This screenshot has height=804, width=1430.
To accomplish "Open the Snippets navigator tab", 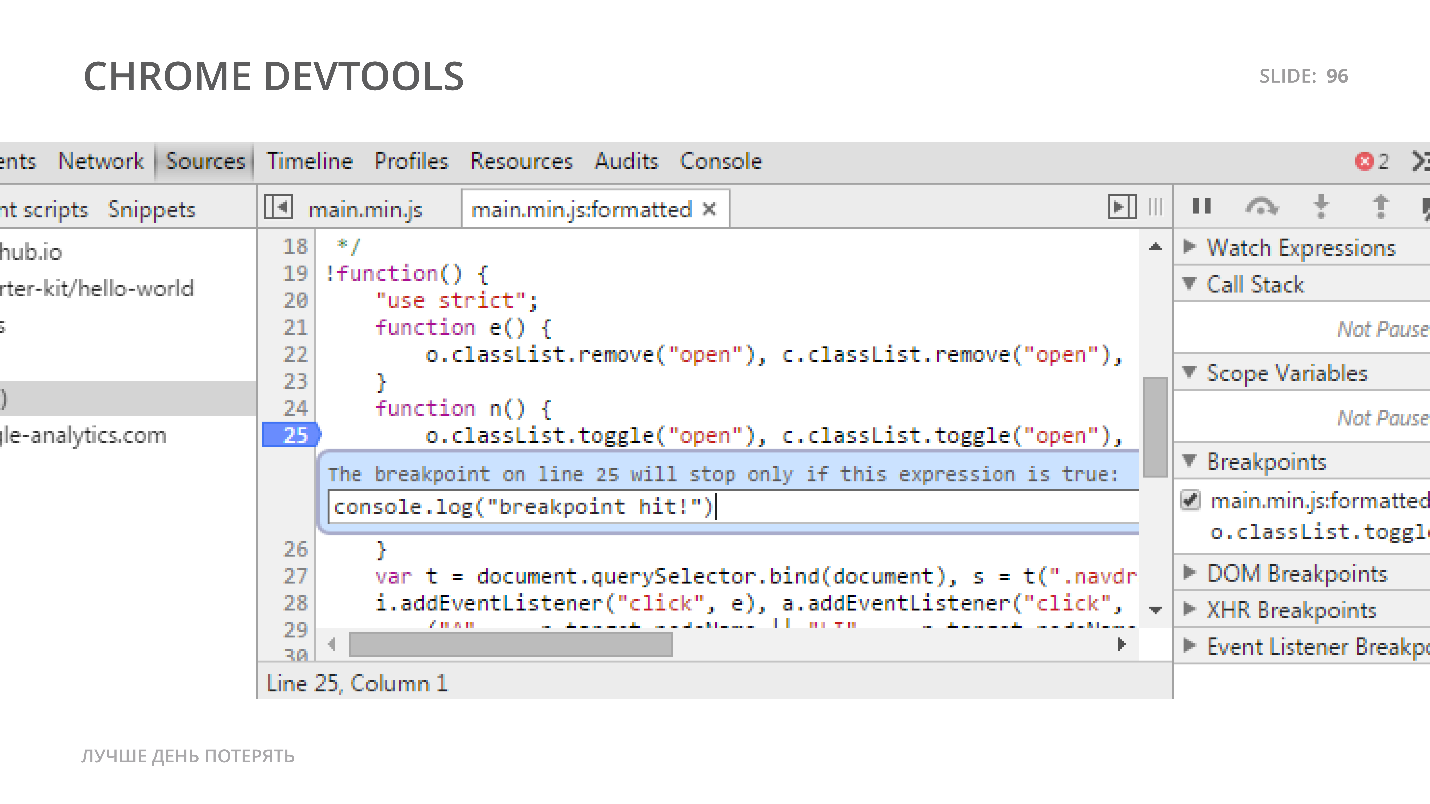I will tap(152, 209).
